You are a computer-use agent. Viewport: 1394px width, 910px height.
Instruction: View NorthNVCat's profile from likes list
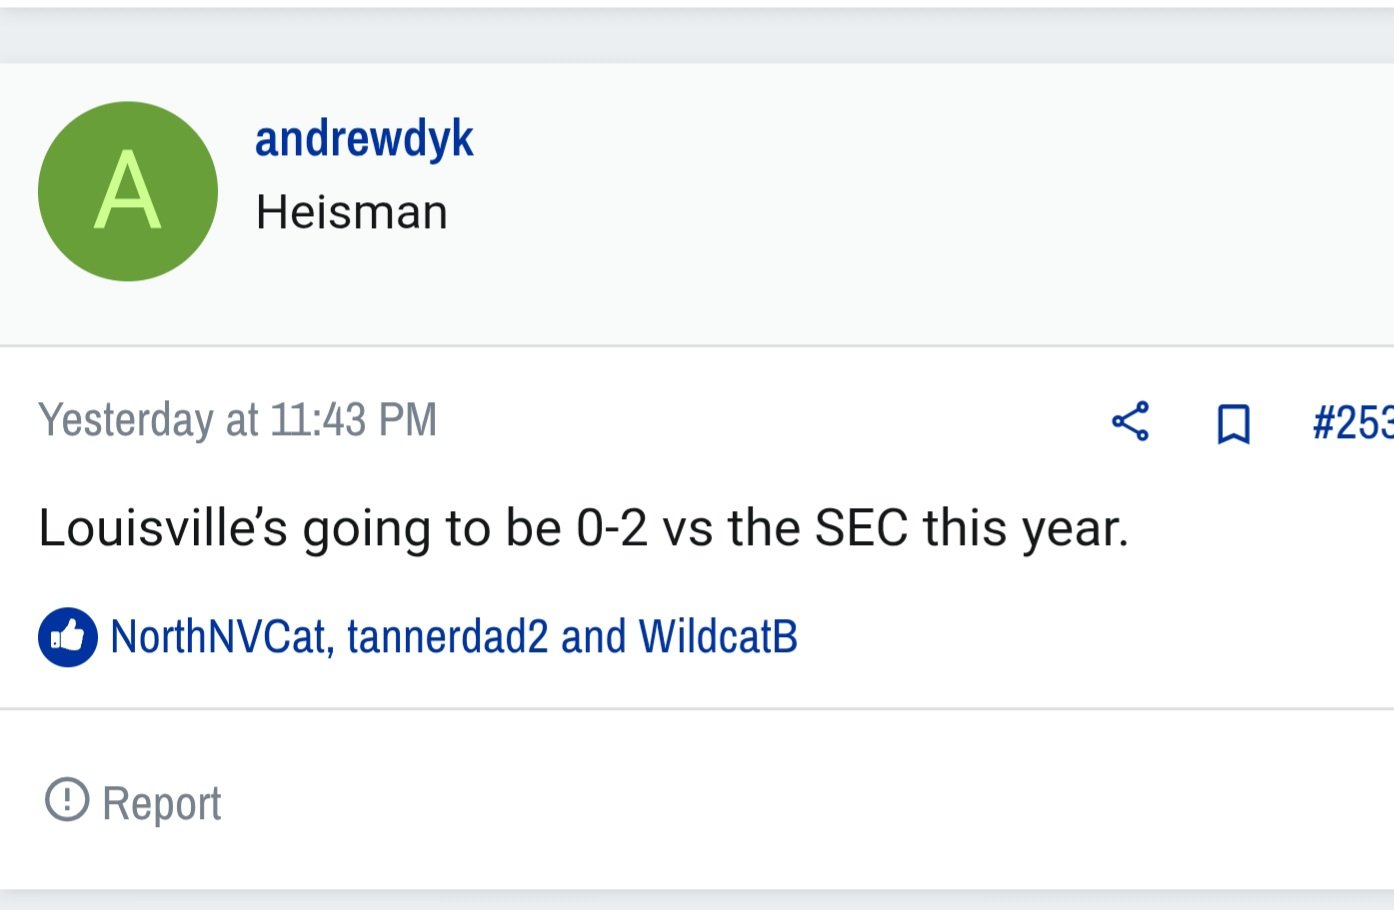tap(218, 637)
